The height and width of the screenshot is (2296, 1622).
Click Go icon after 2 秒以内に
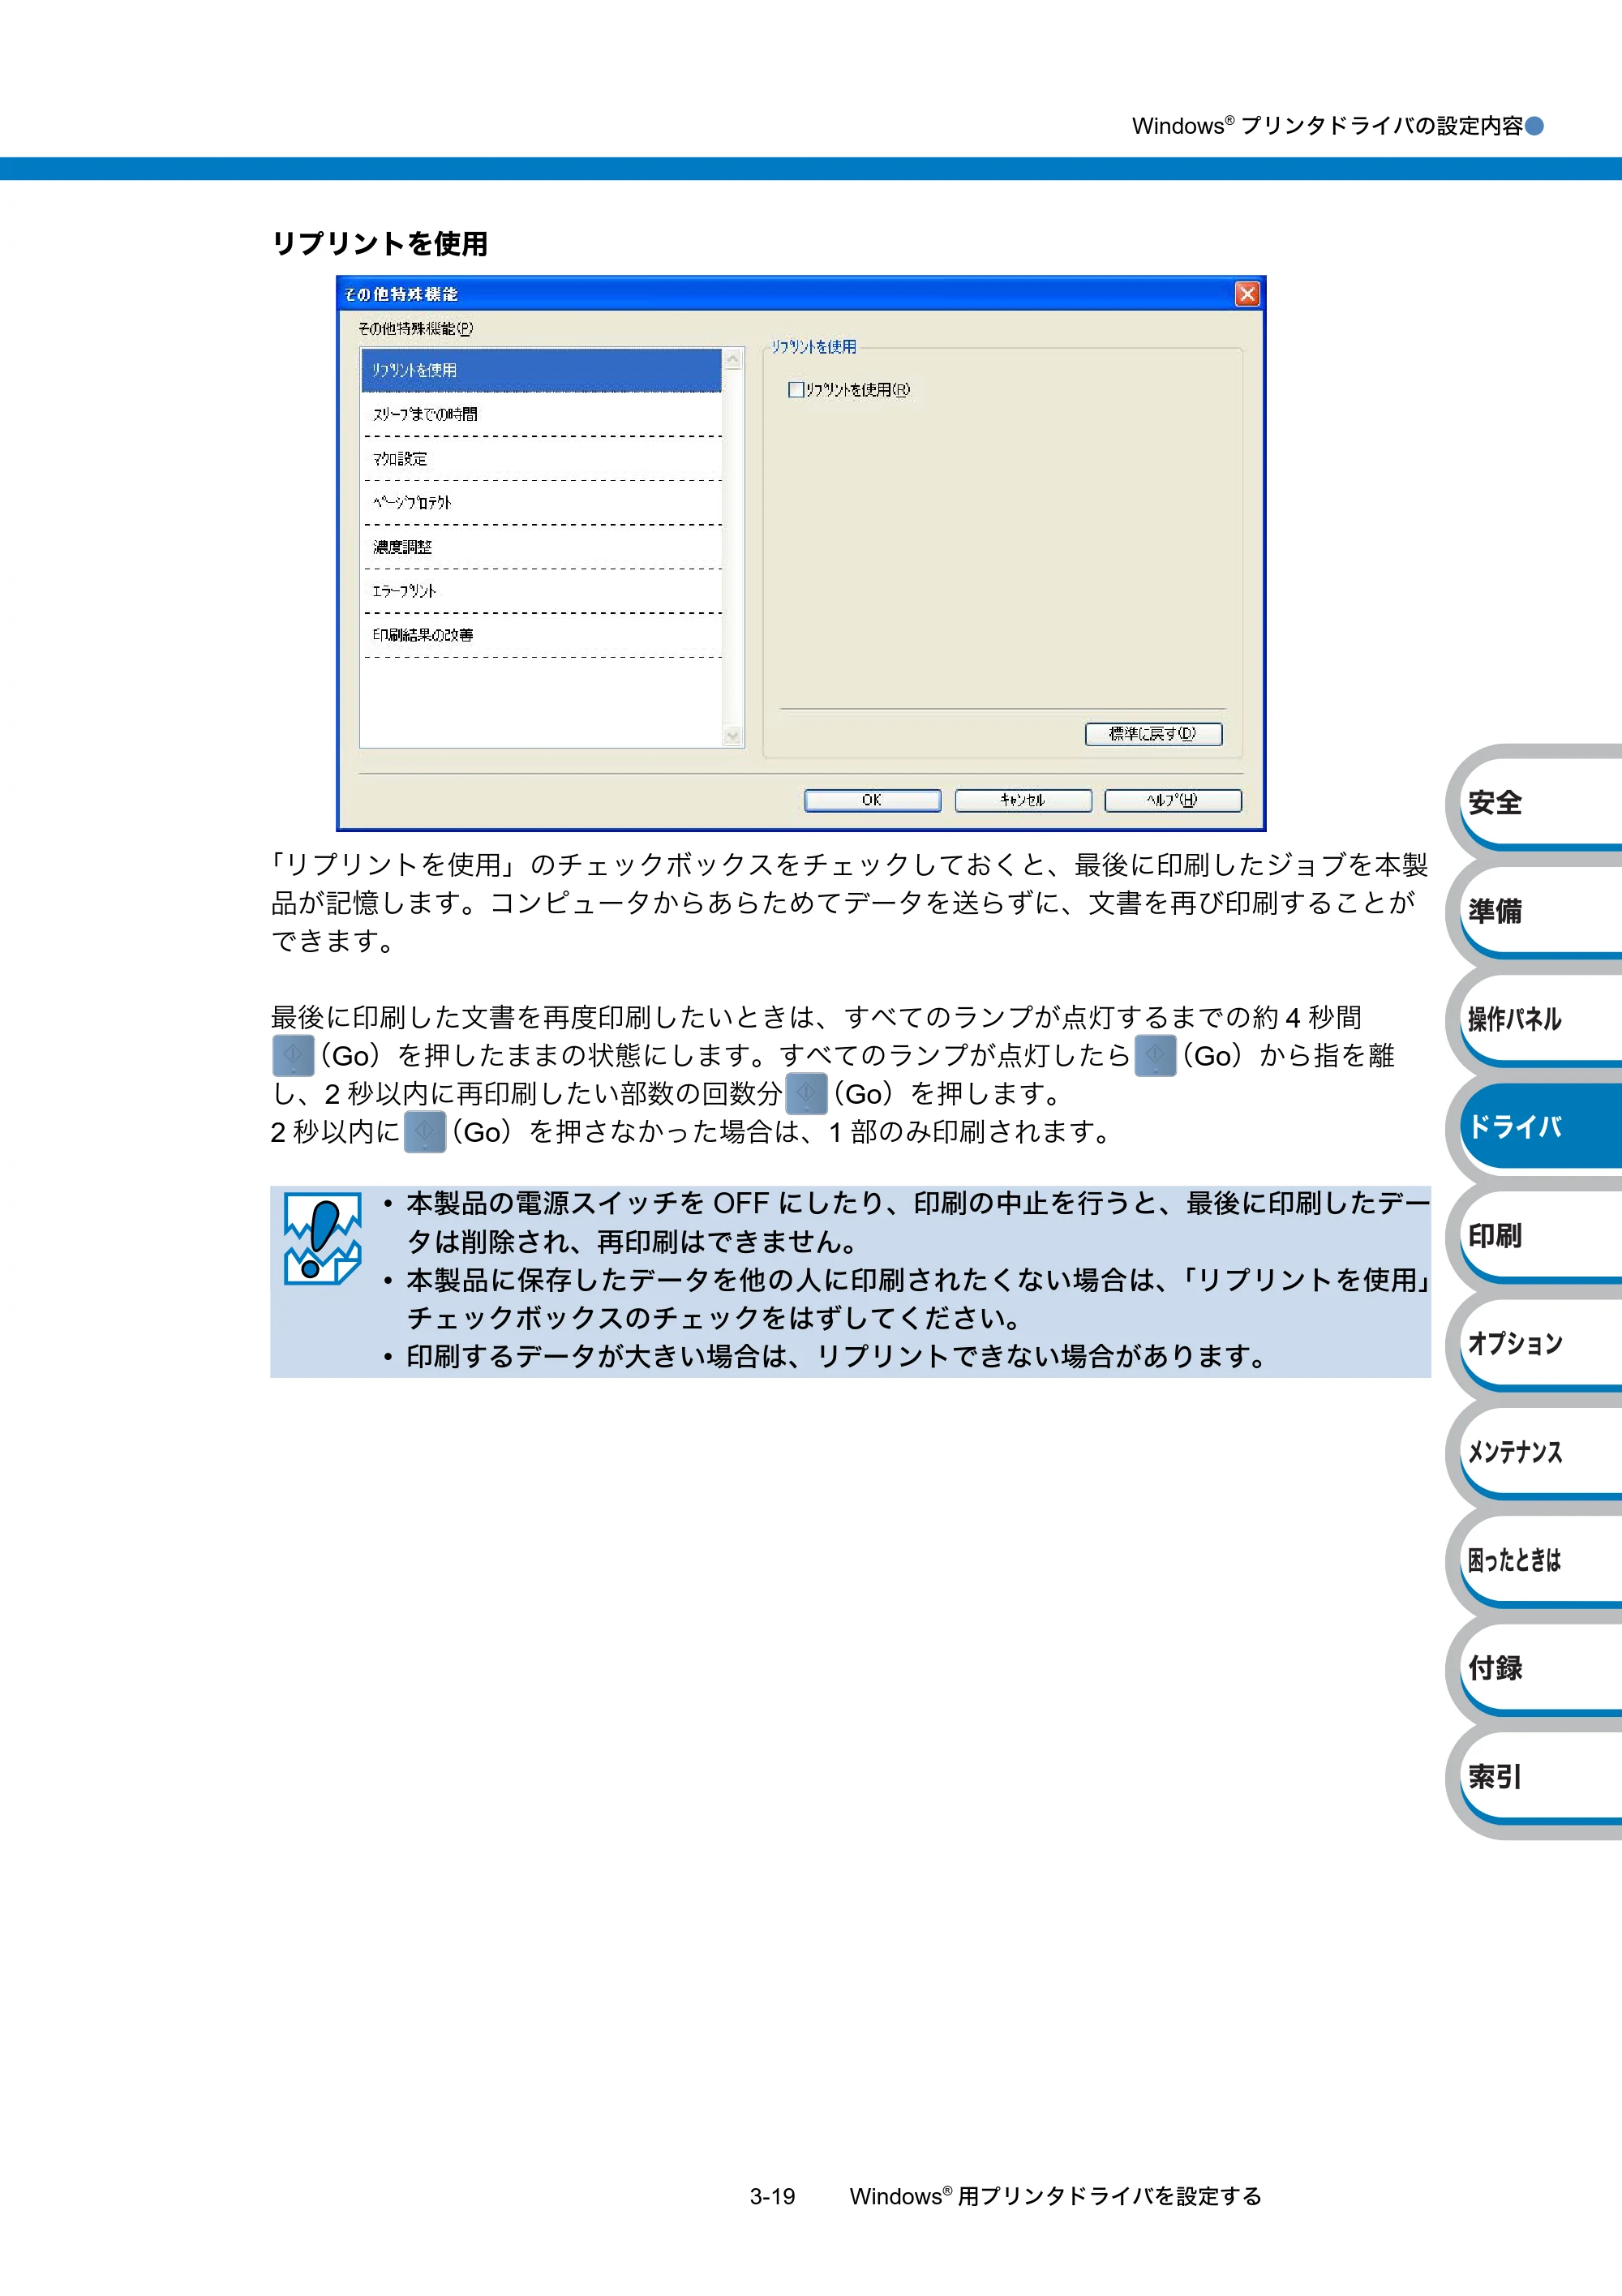(x=424, y=1132)
